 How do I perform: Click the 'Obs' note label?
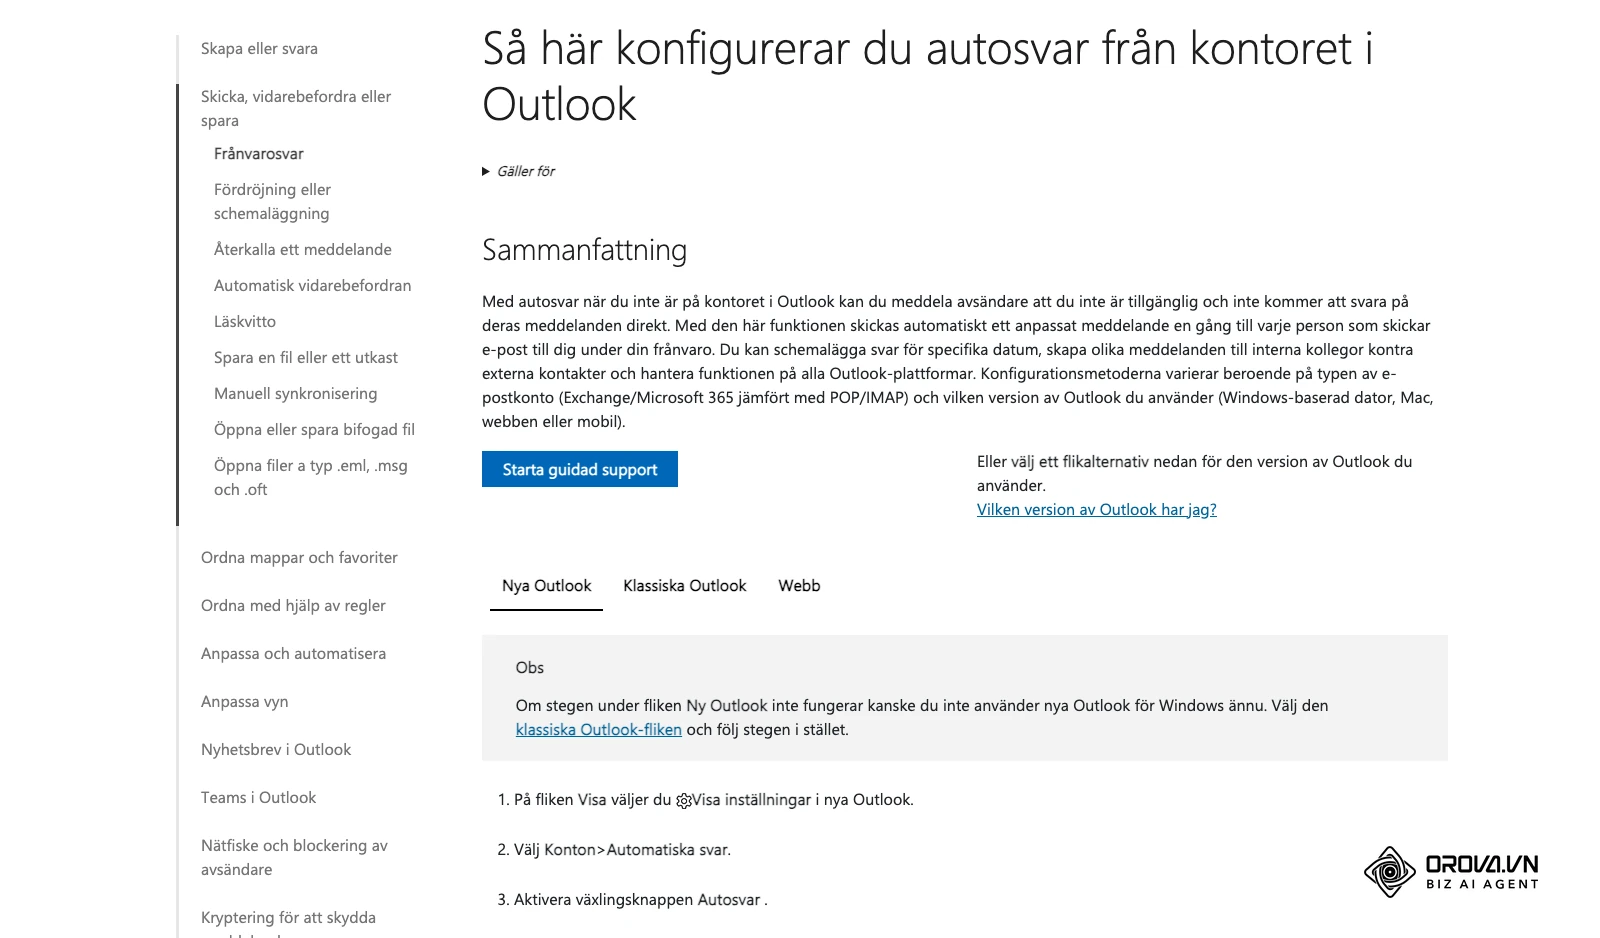[x=530, y=667]
